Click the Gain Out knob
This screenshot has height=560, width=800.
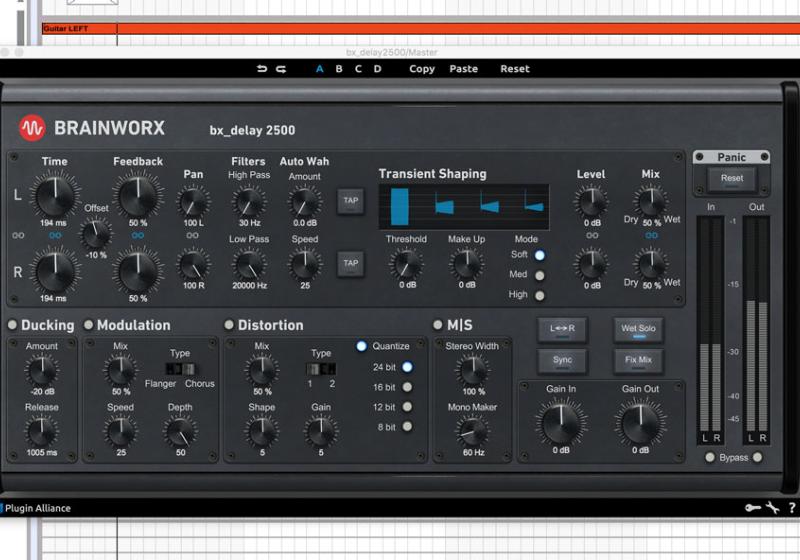tap(640, 423)
